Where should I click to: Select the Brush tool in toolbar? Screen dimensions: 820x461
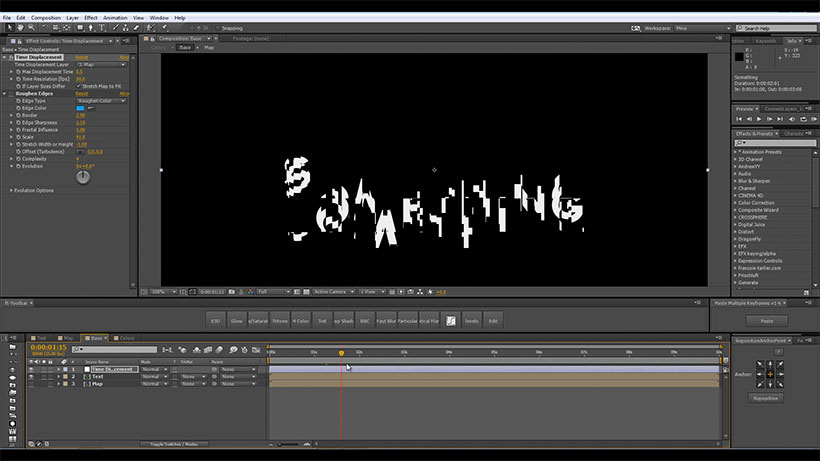116,28
